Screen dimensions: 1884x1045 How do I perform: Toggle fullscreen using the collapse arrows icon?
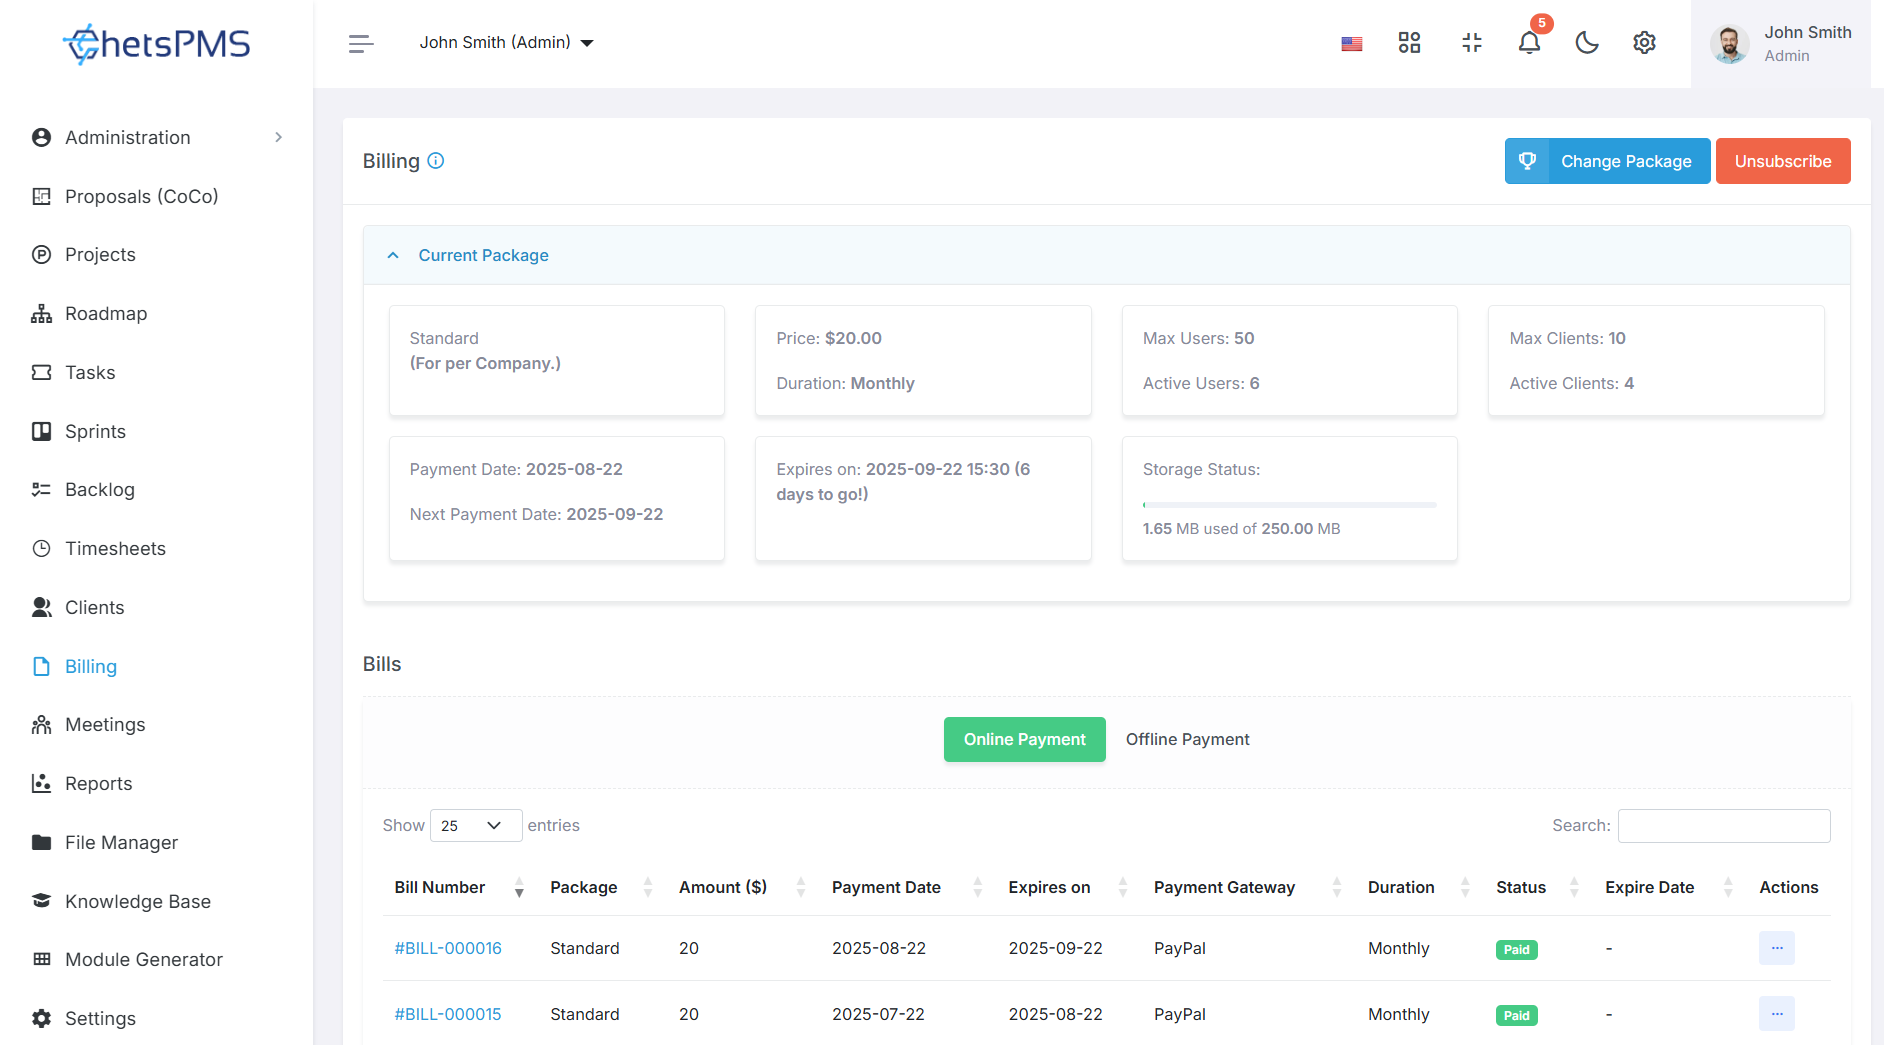coord(1472,43)
